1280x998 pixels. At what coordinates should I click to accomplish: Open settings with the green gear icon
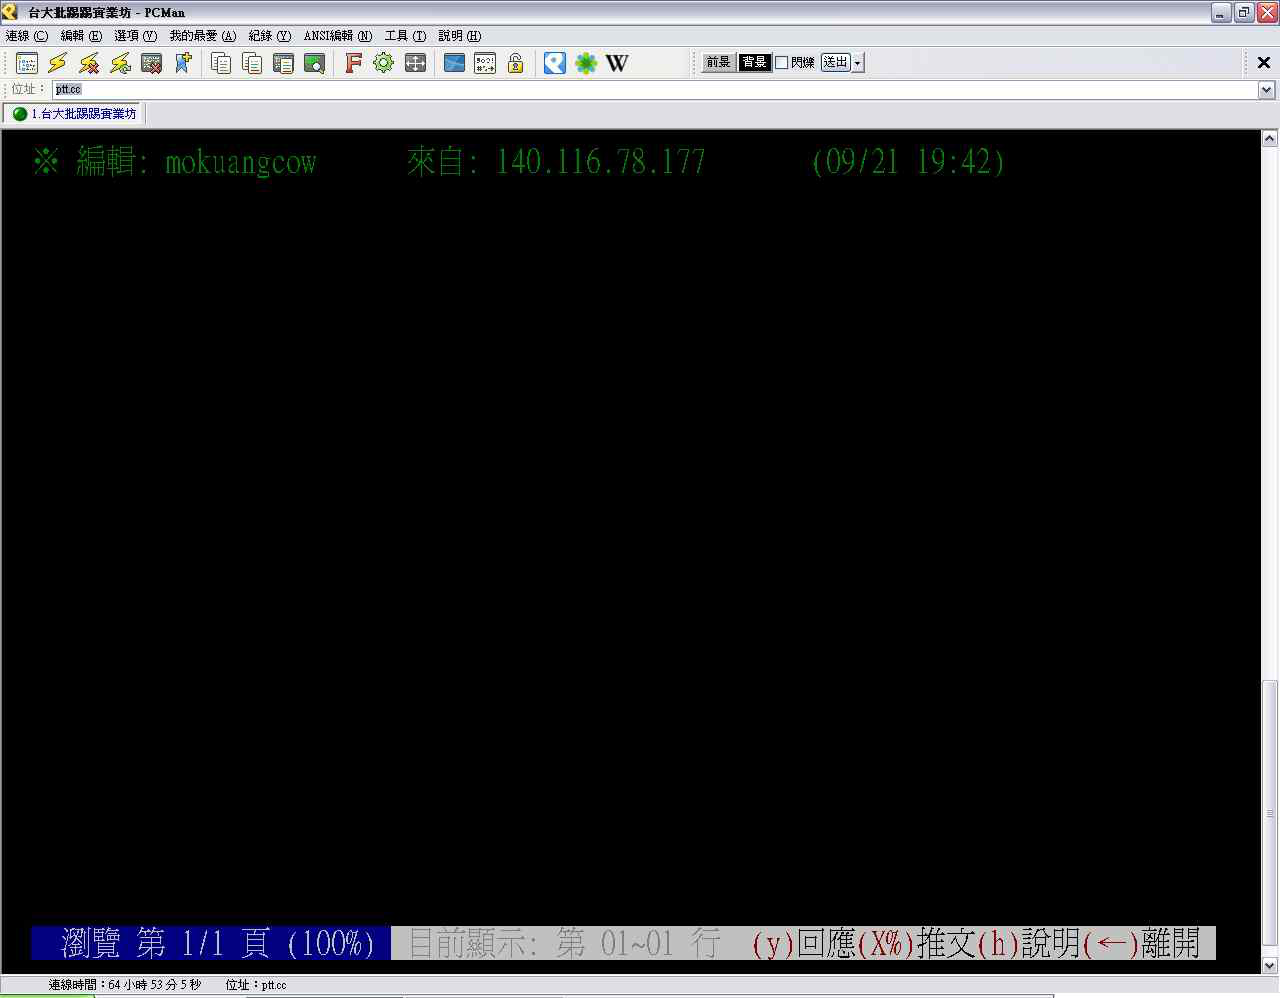click(384, 63)
